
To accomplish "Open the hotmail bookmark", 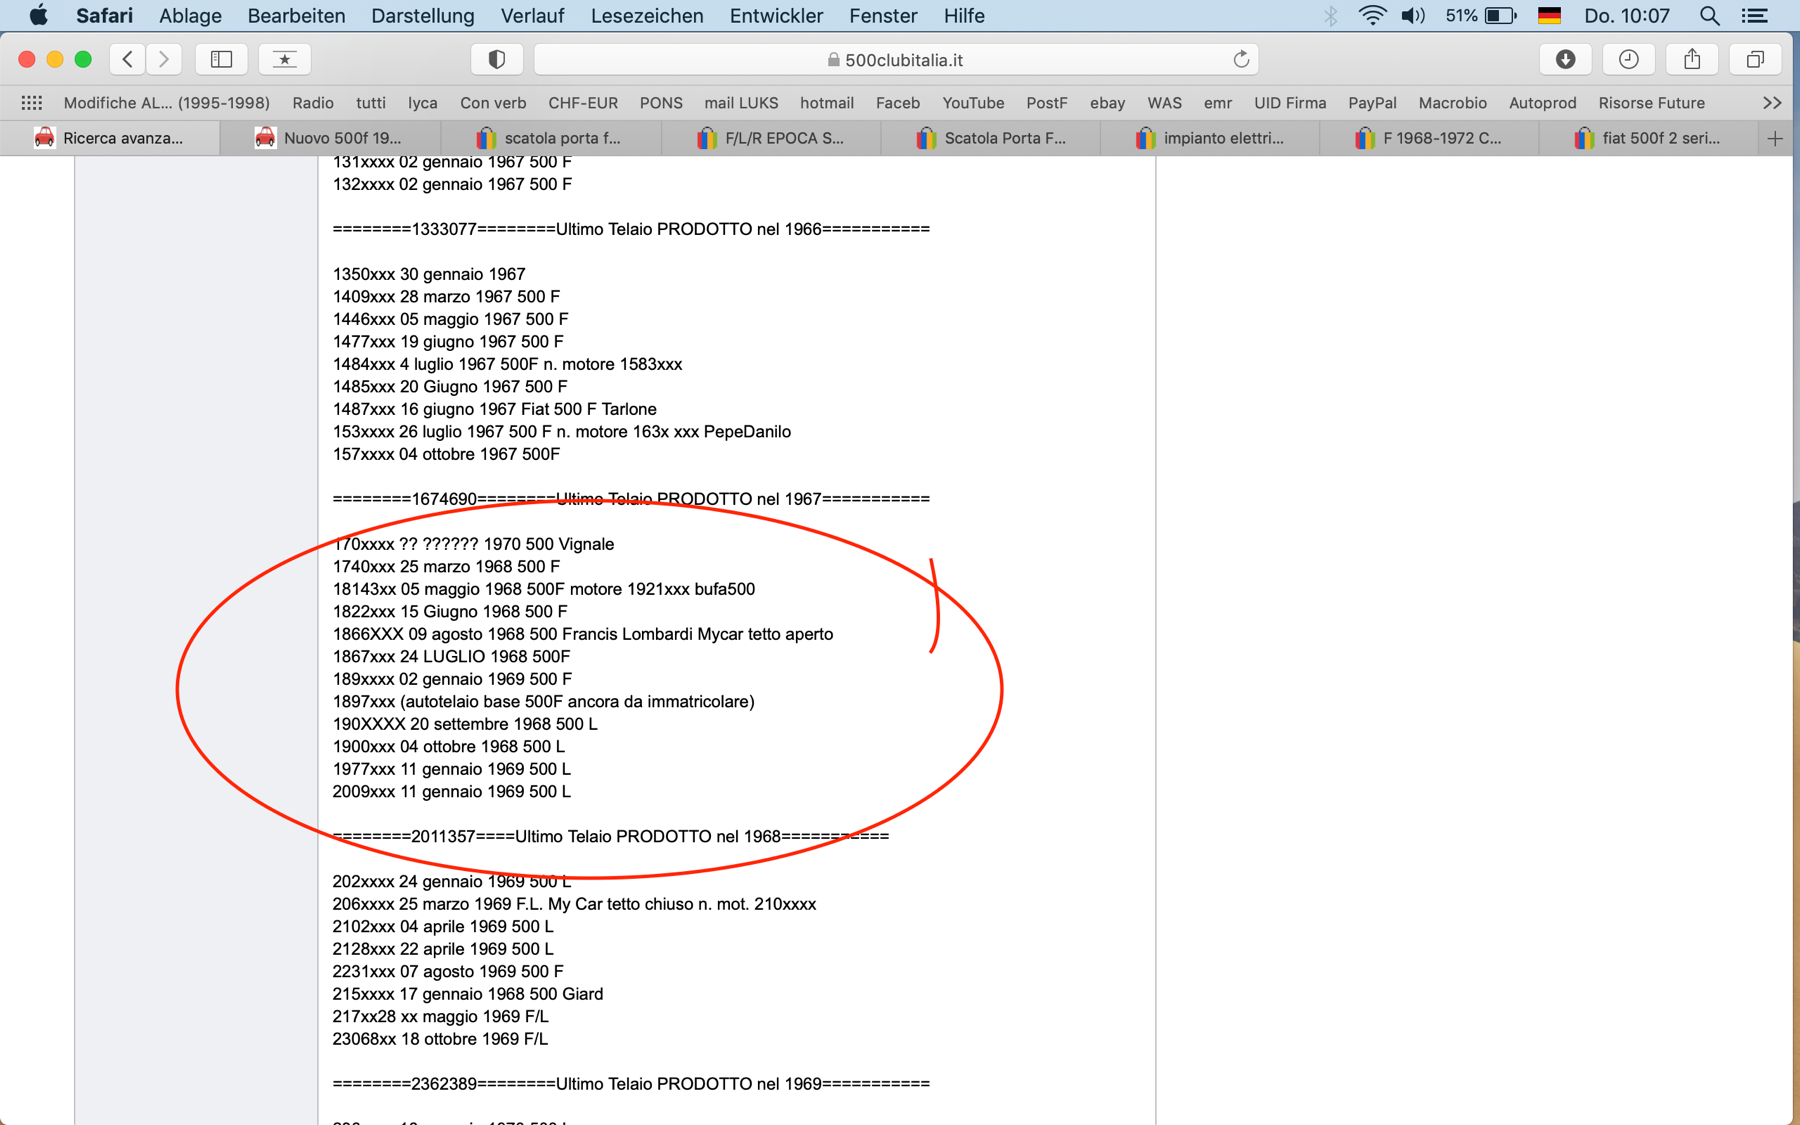I will 826,103.
